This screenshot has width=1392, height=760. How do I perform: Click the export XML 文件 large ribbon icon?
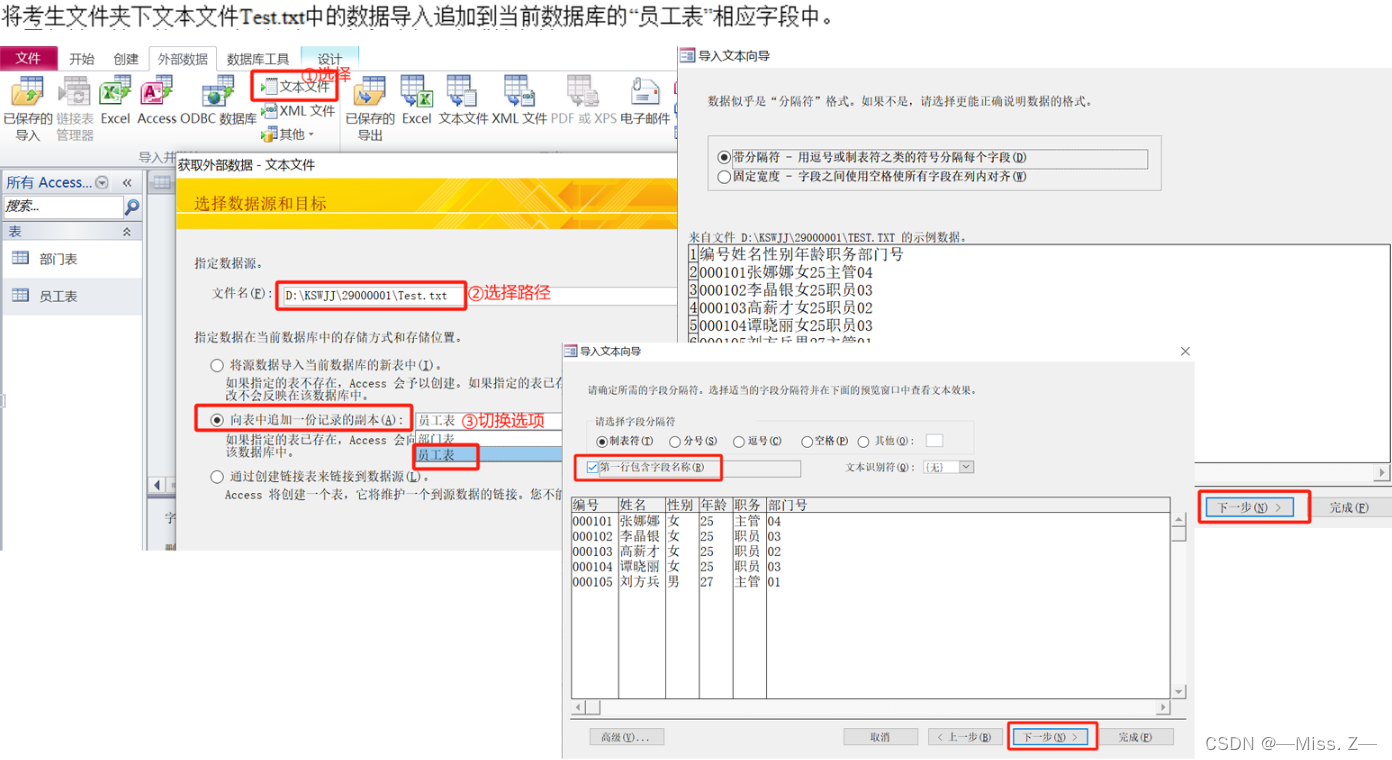[520, 102]
